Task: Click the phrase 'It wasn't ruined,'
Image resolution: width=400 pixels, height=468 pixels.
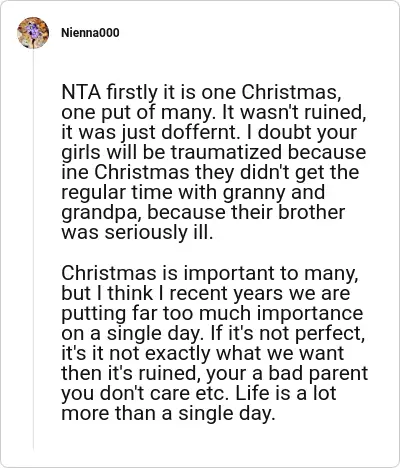Action: (x=292, y=112)
